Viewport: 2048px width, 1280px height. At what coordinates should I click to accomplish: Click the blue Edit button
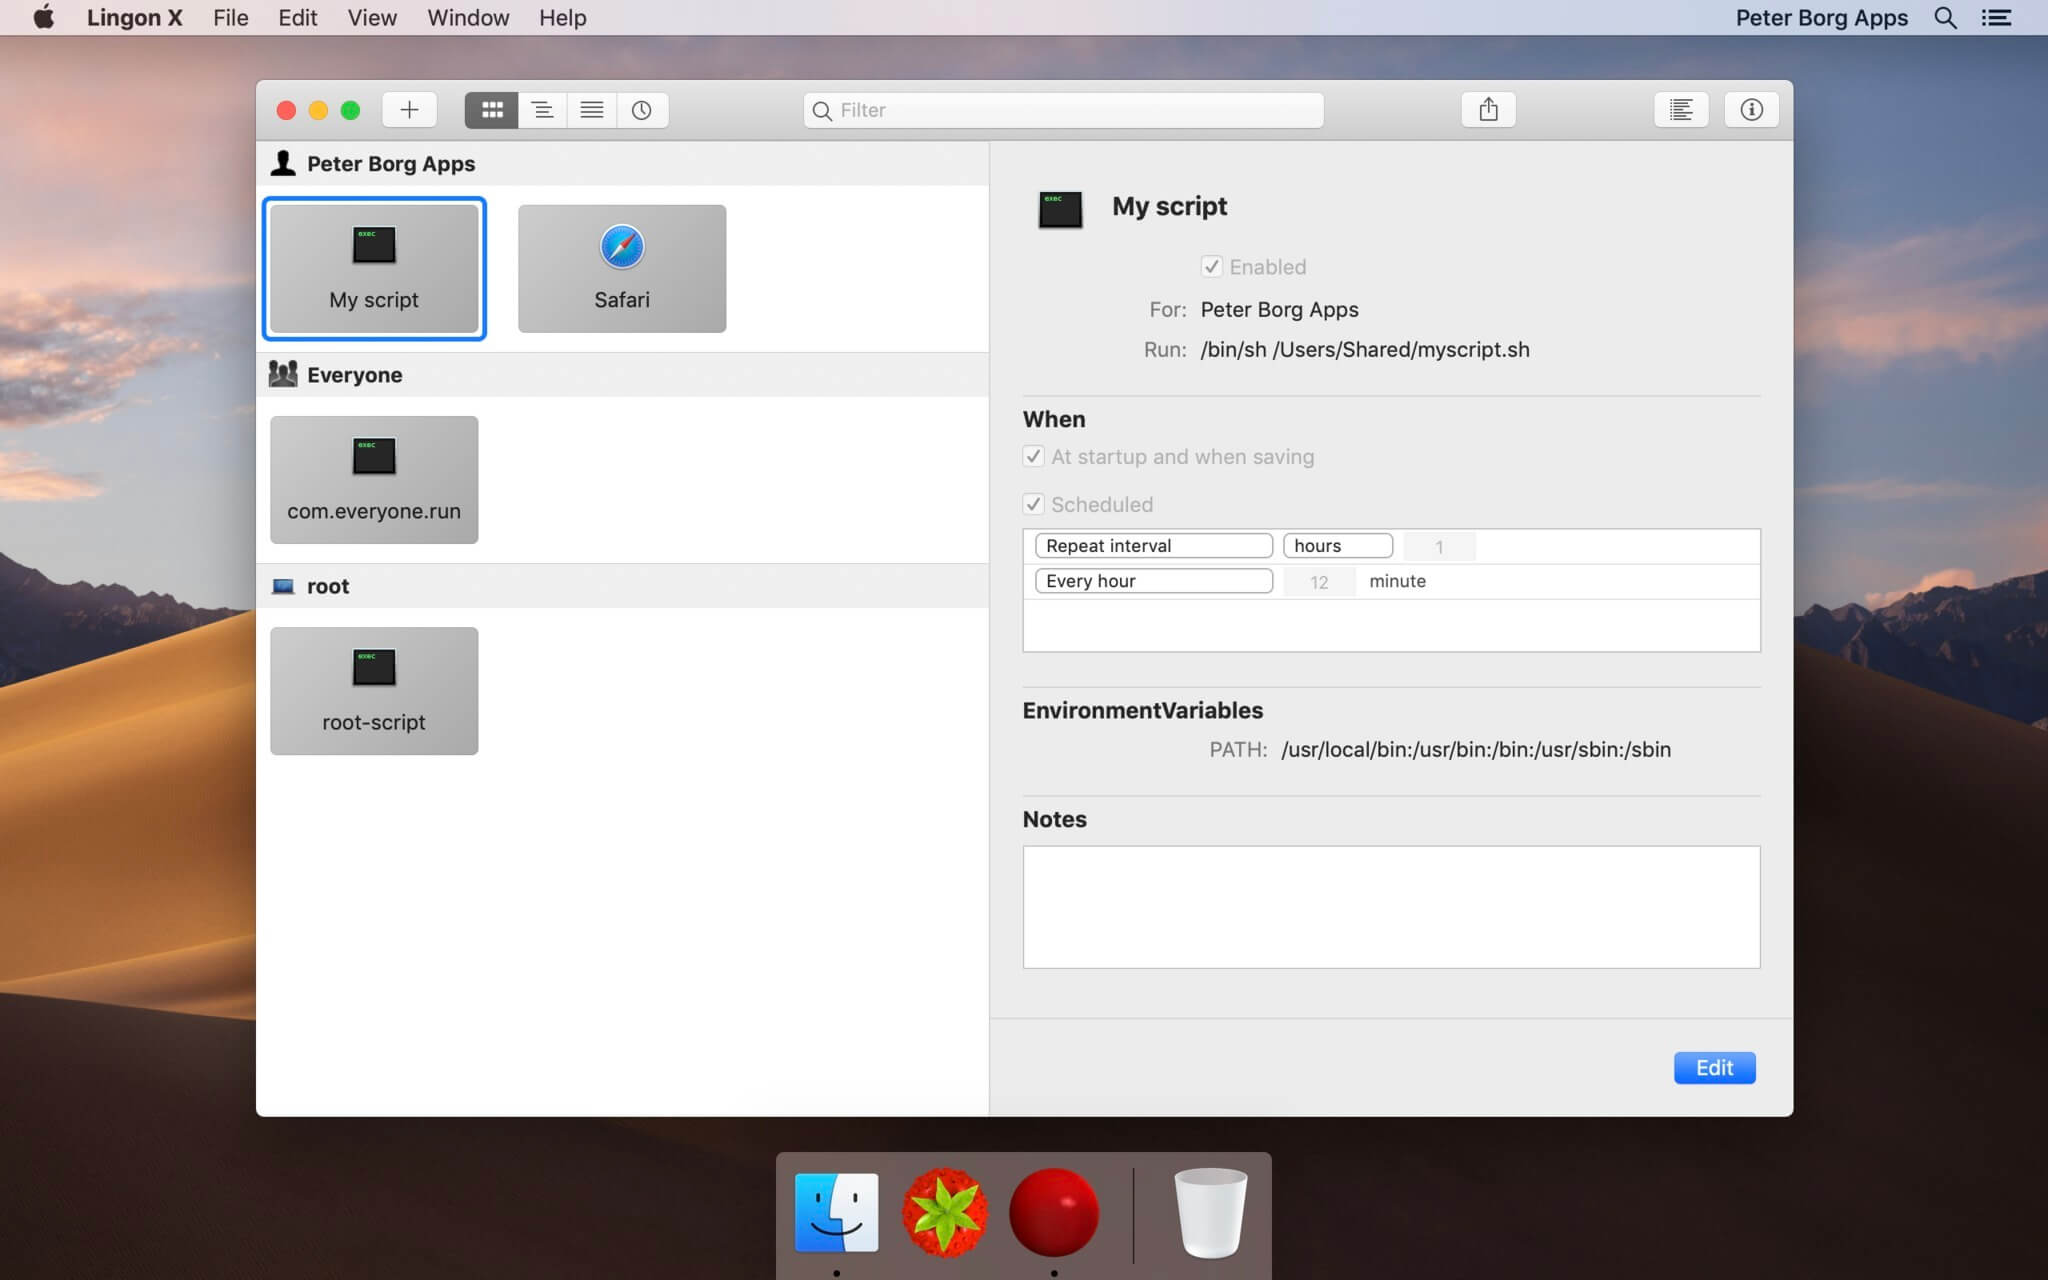click(x=1714, y=1067)
